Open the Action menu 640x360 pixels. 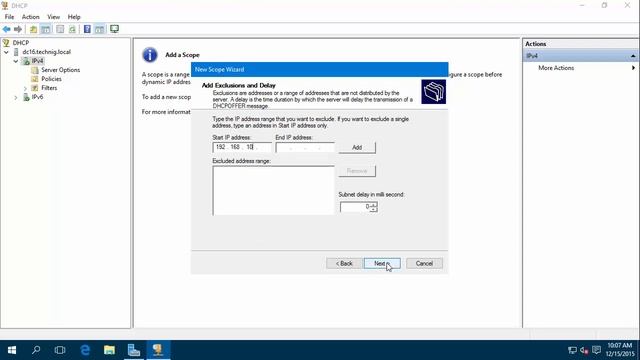coord(31,17)
